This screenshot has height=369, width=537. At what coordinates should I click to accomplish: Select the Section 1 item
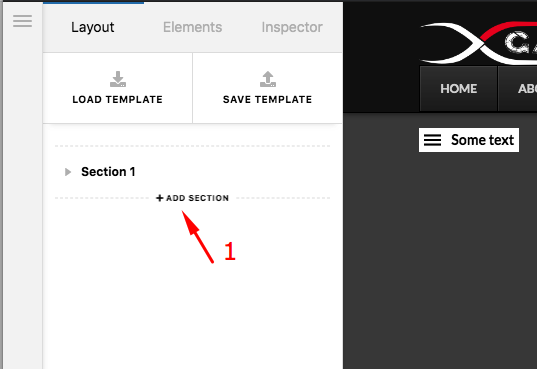pos(108,172)
